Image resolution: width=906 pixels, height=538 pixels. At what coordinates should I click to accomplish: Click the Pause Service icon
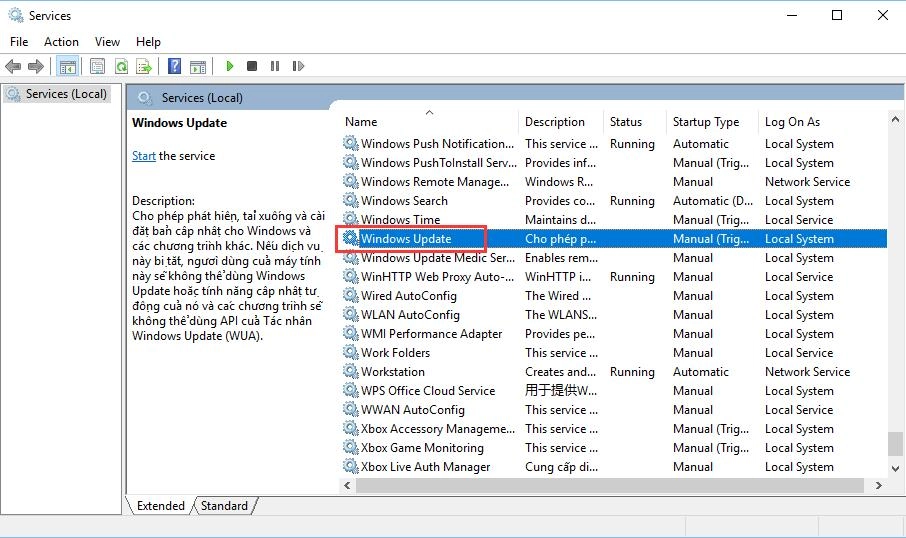(x=275, y=66)
